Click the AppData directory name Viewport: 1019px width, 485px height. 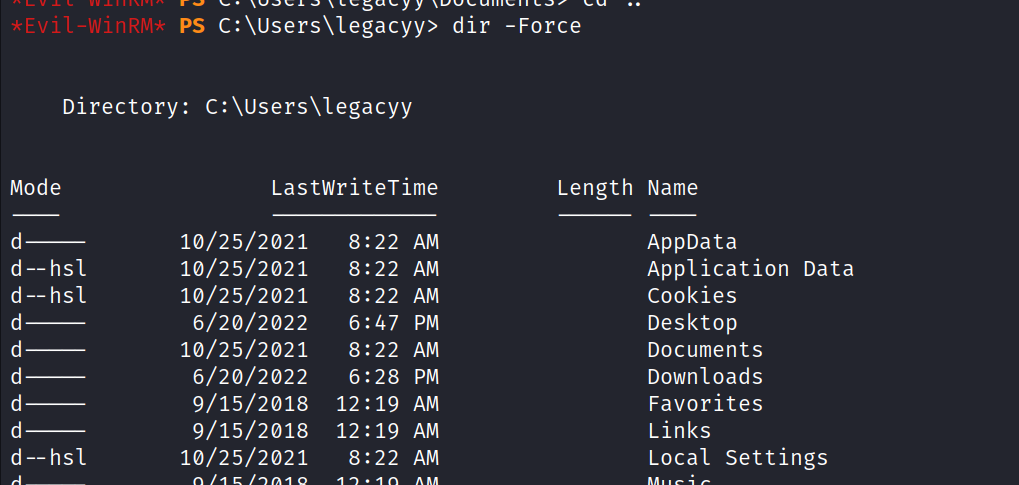tap(691, 242)
